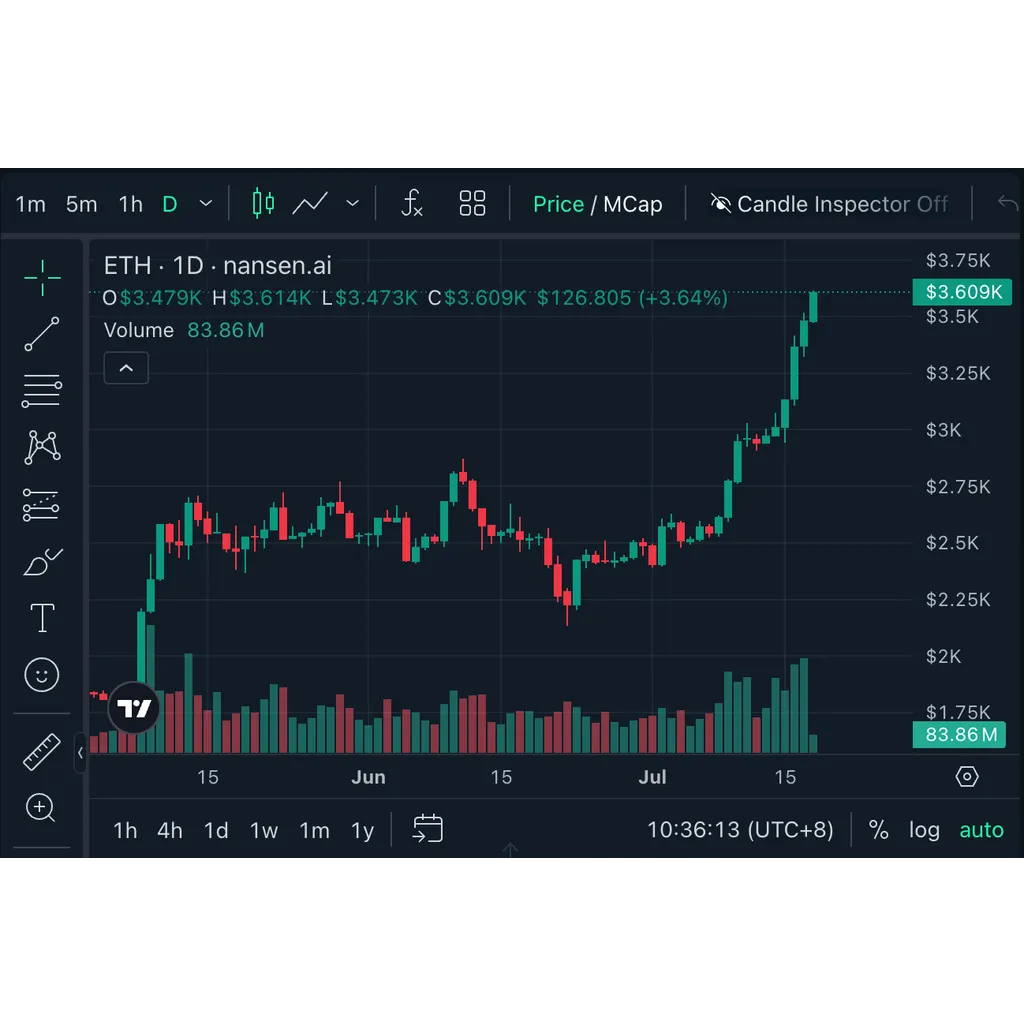Set date range to 1d
1024x1024 pixels.
216,831
